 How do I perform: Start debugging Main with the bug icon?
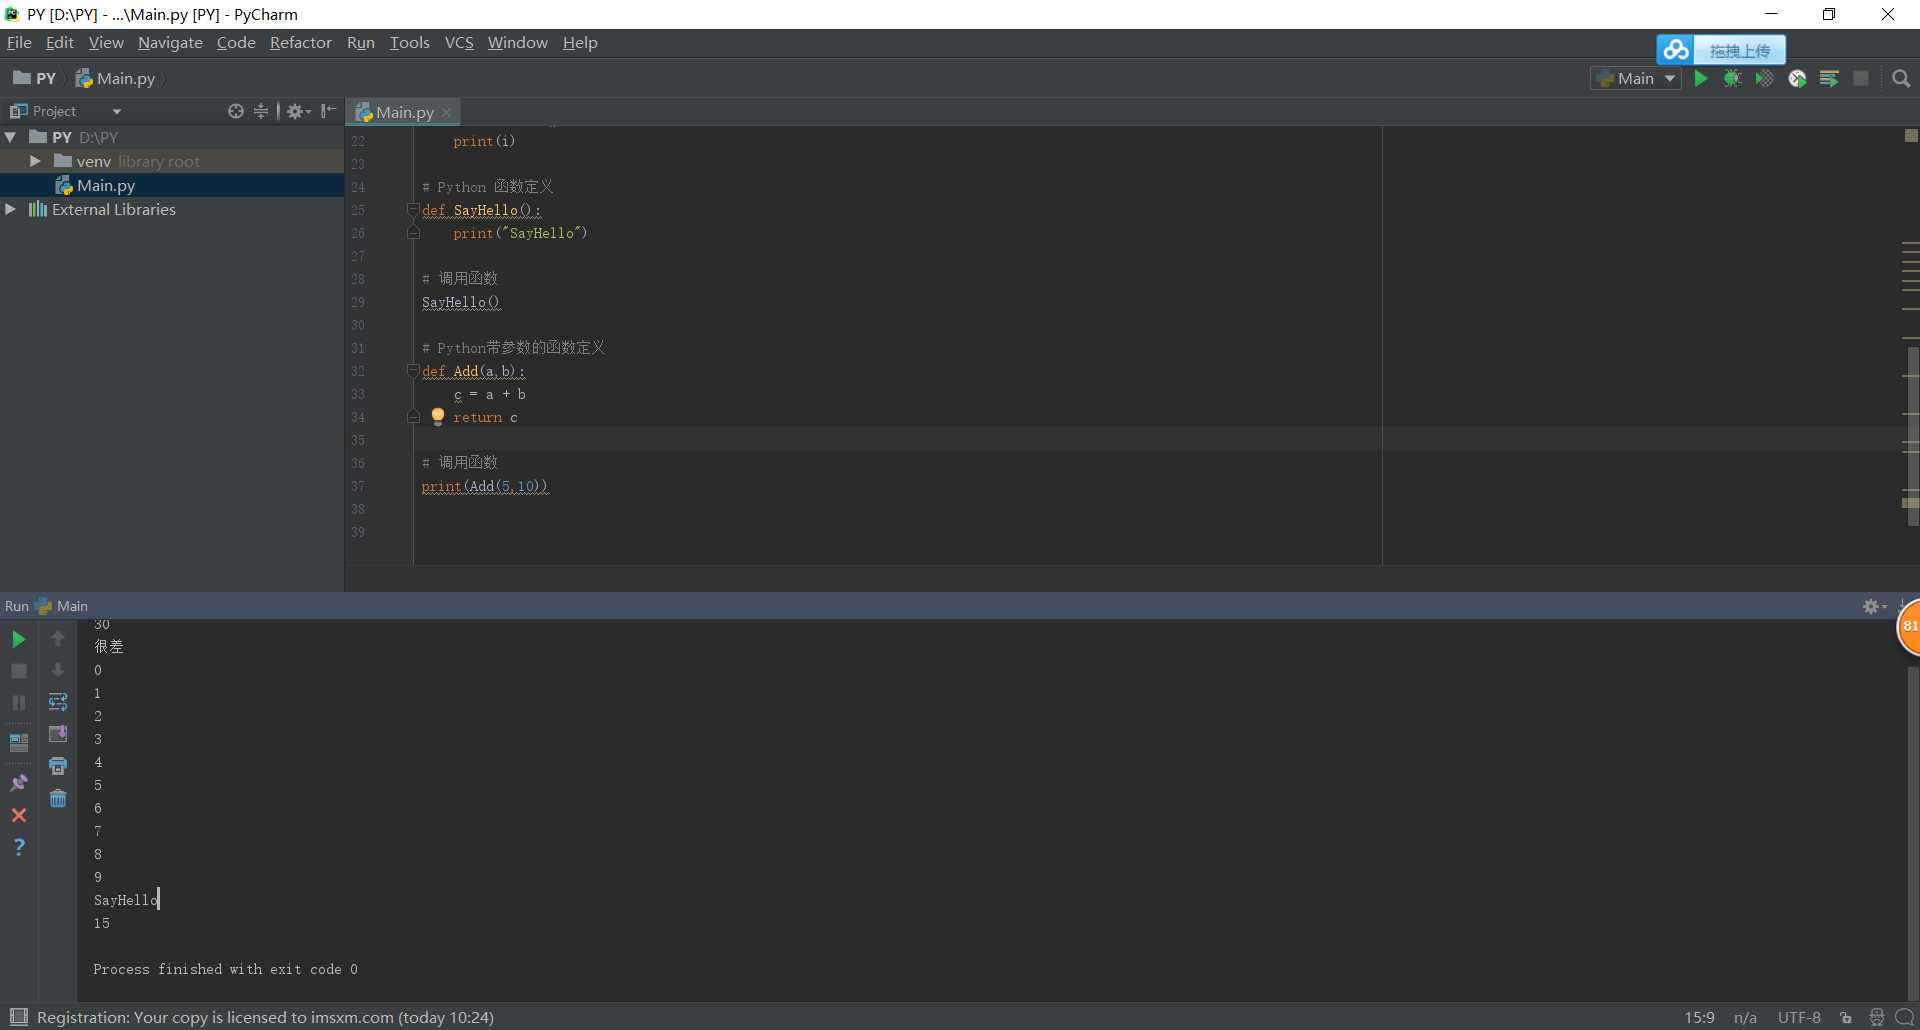coord(1733,79)
